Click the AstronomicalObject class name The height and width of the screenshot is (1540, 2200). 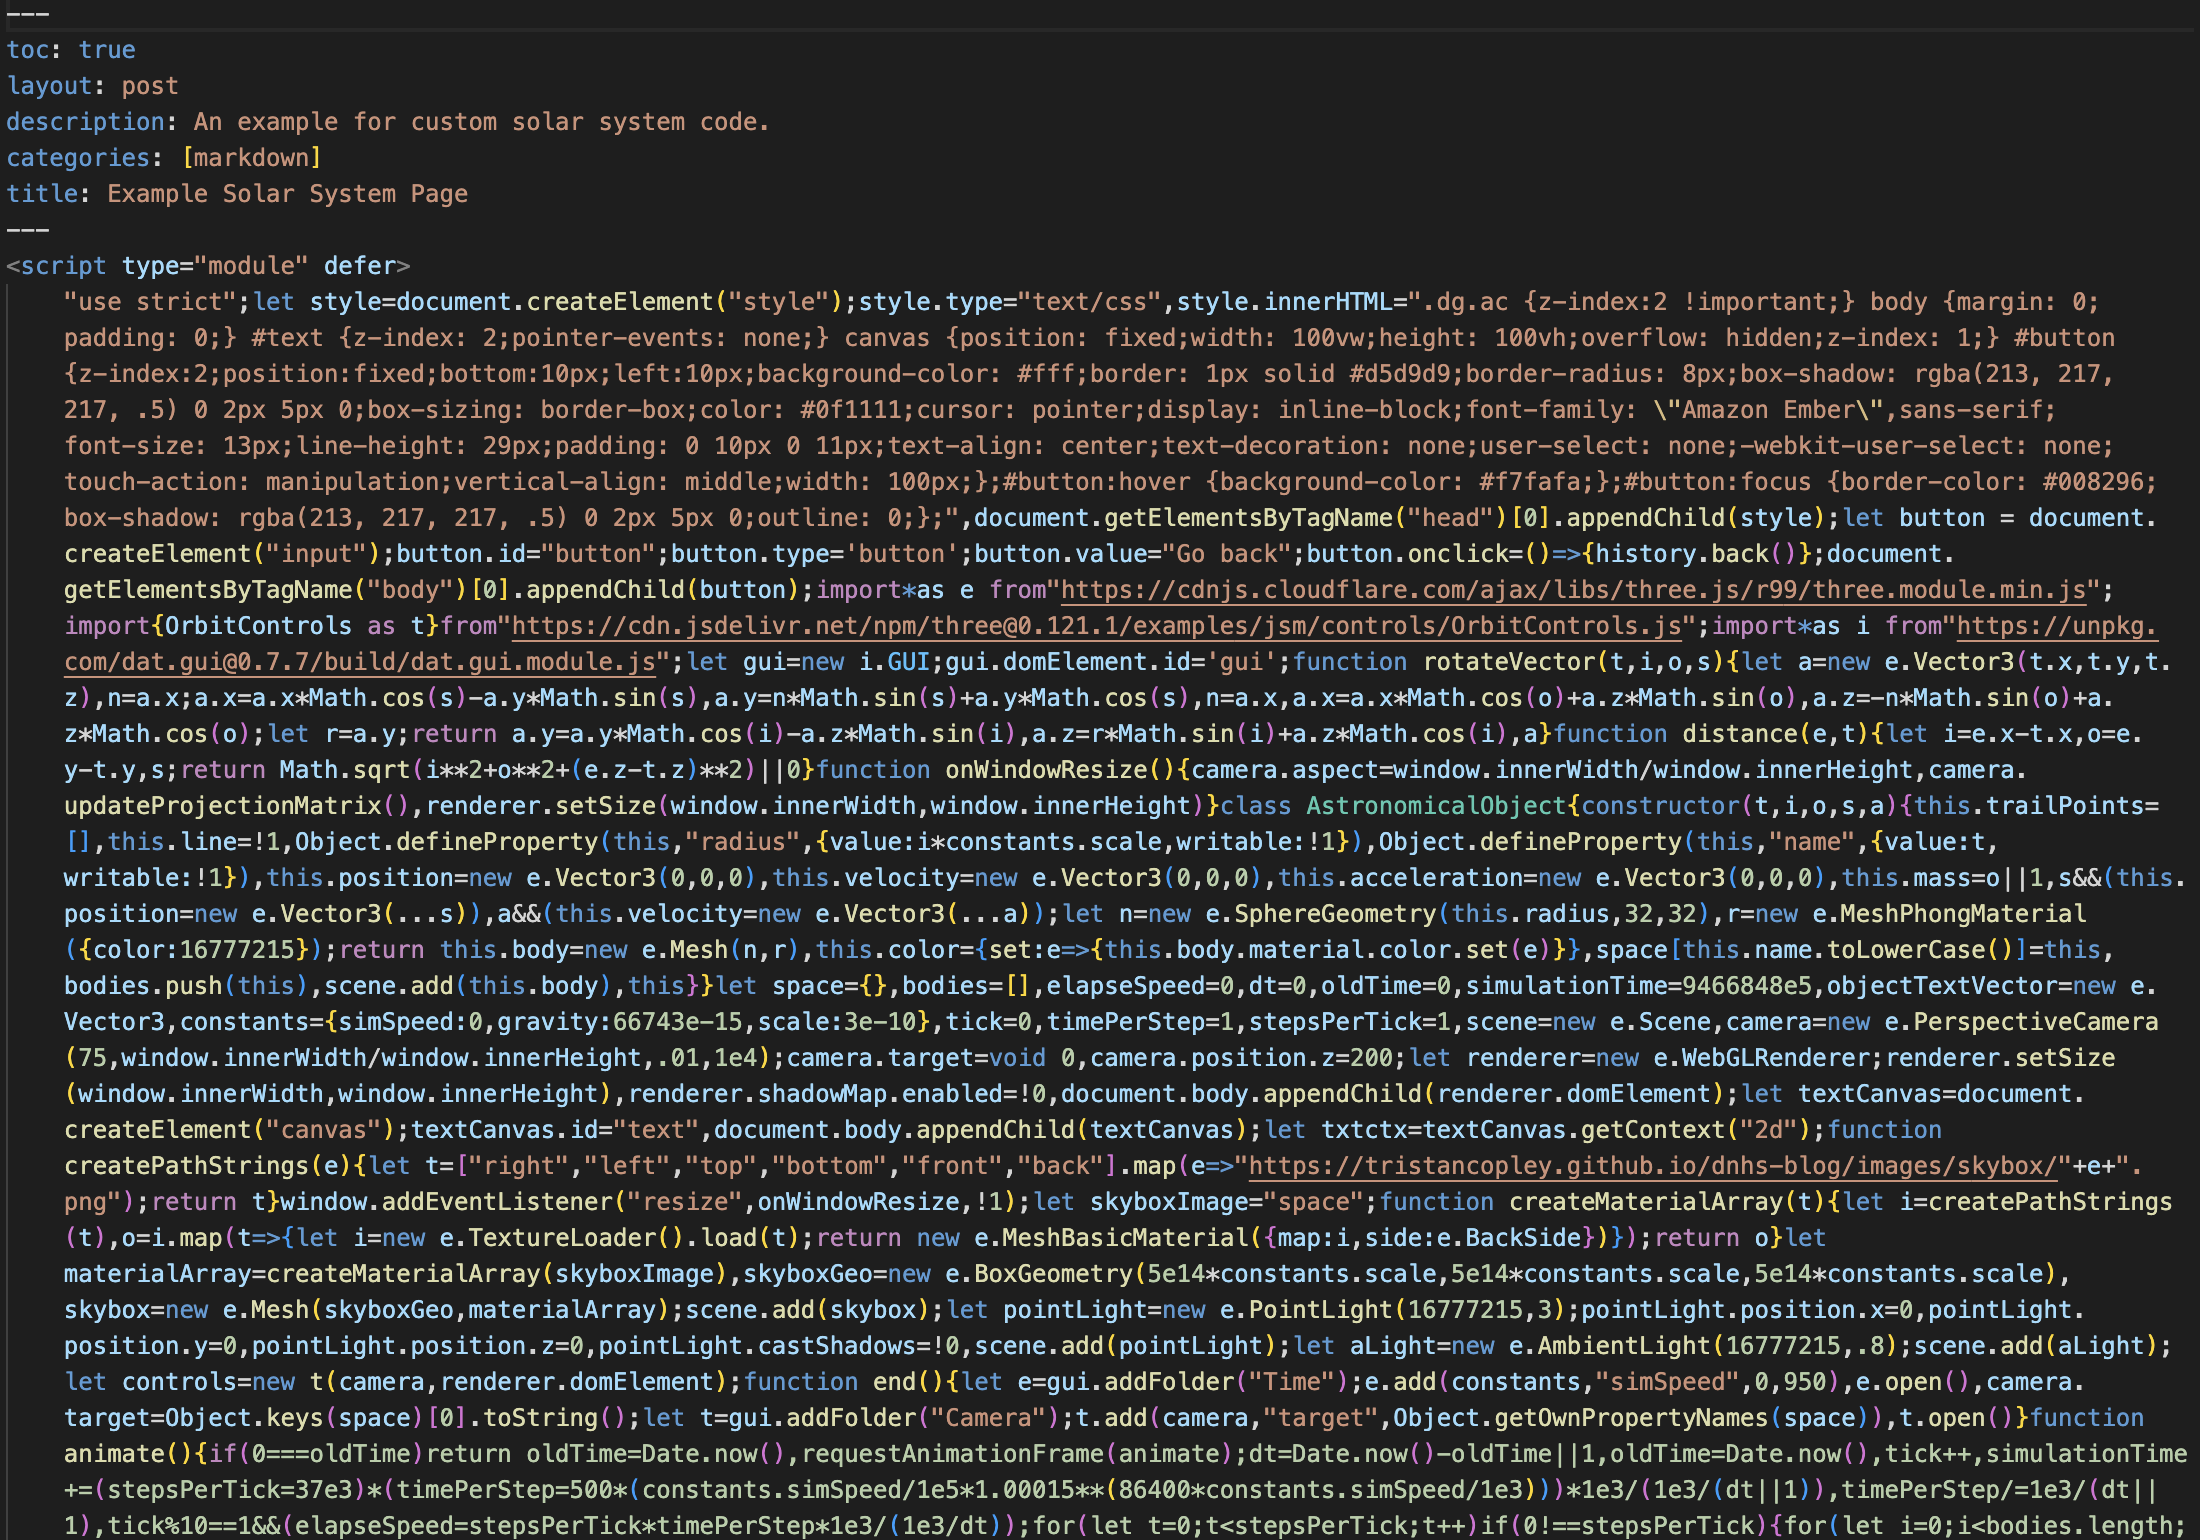[x=1435, y=806]
